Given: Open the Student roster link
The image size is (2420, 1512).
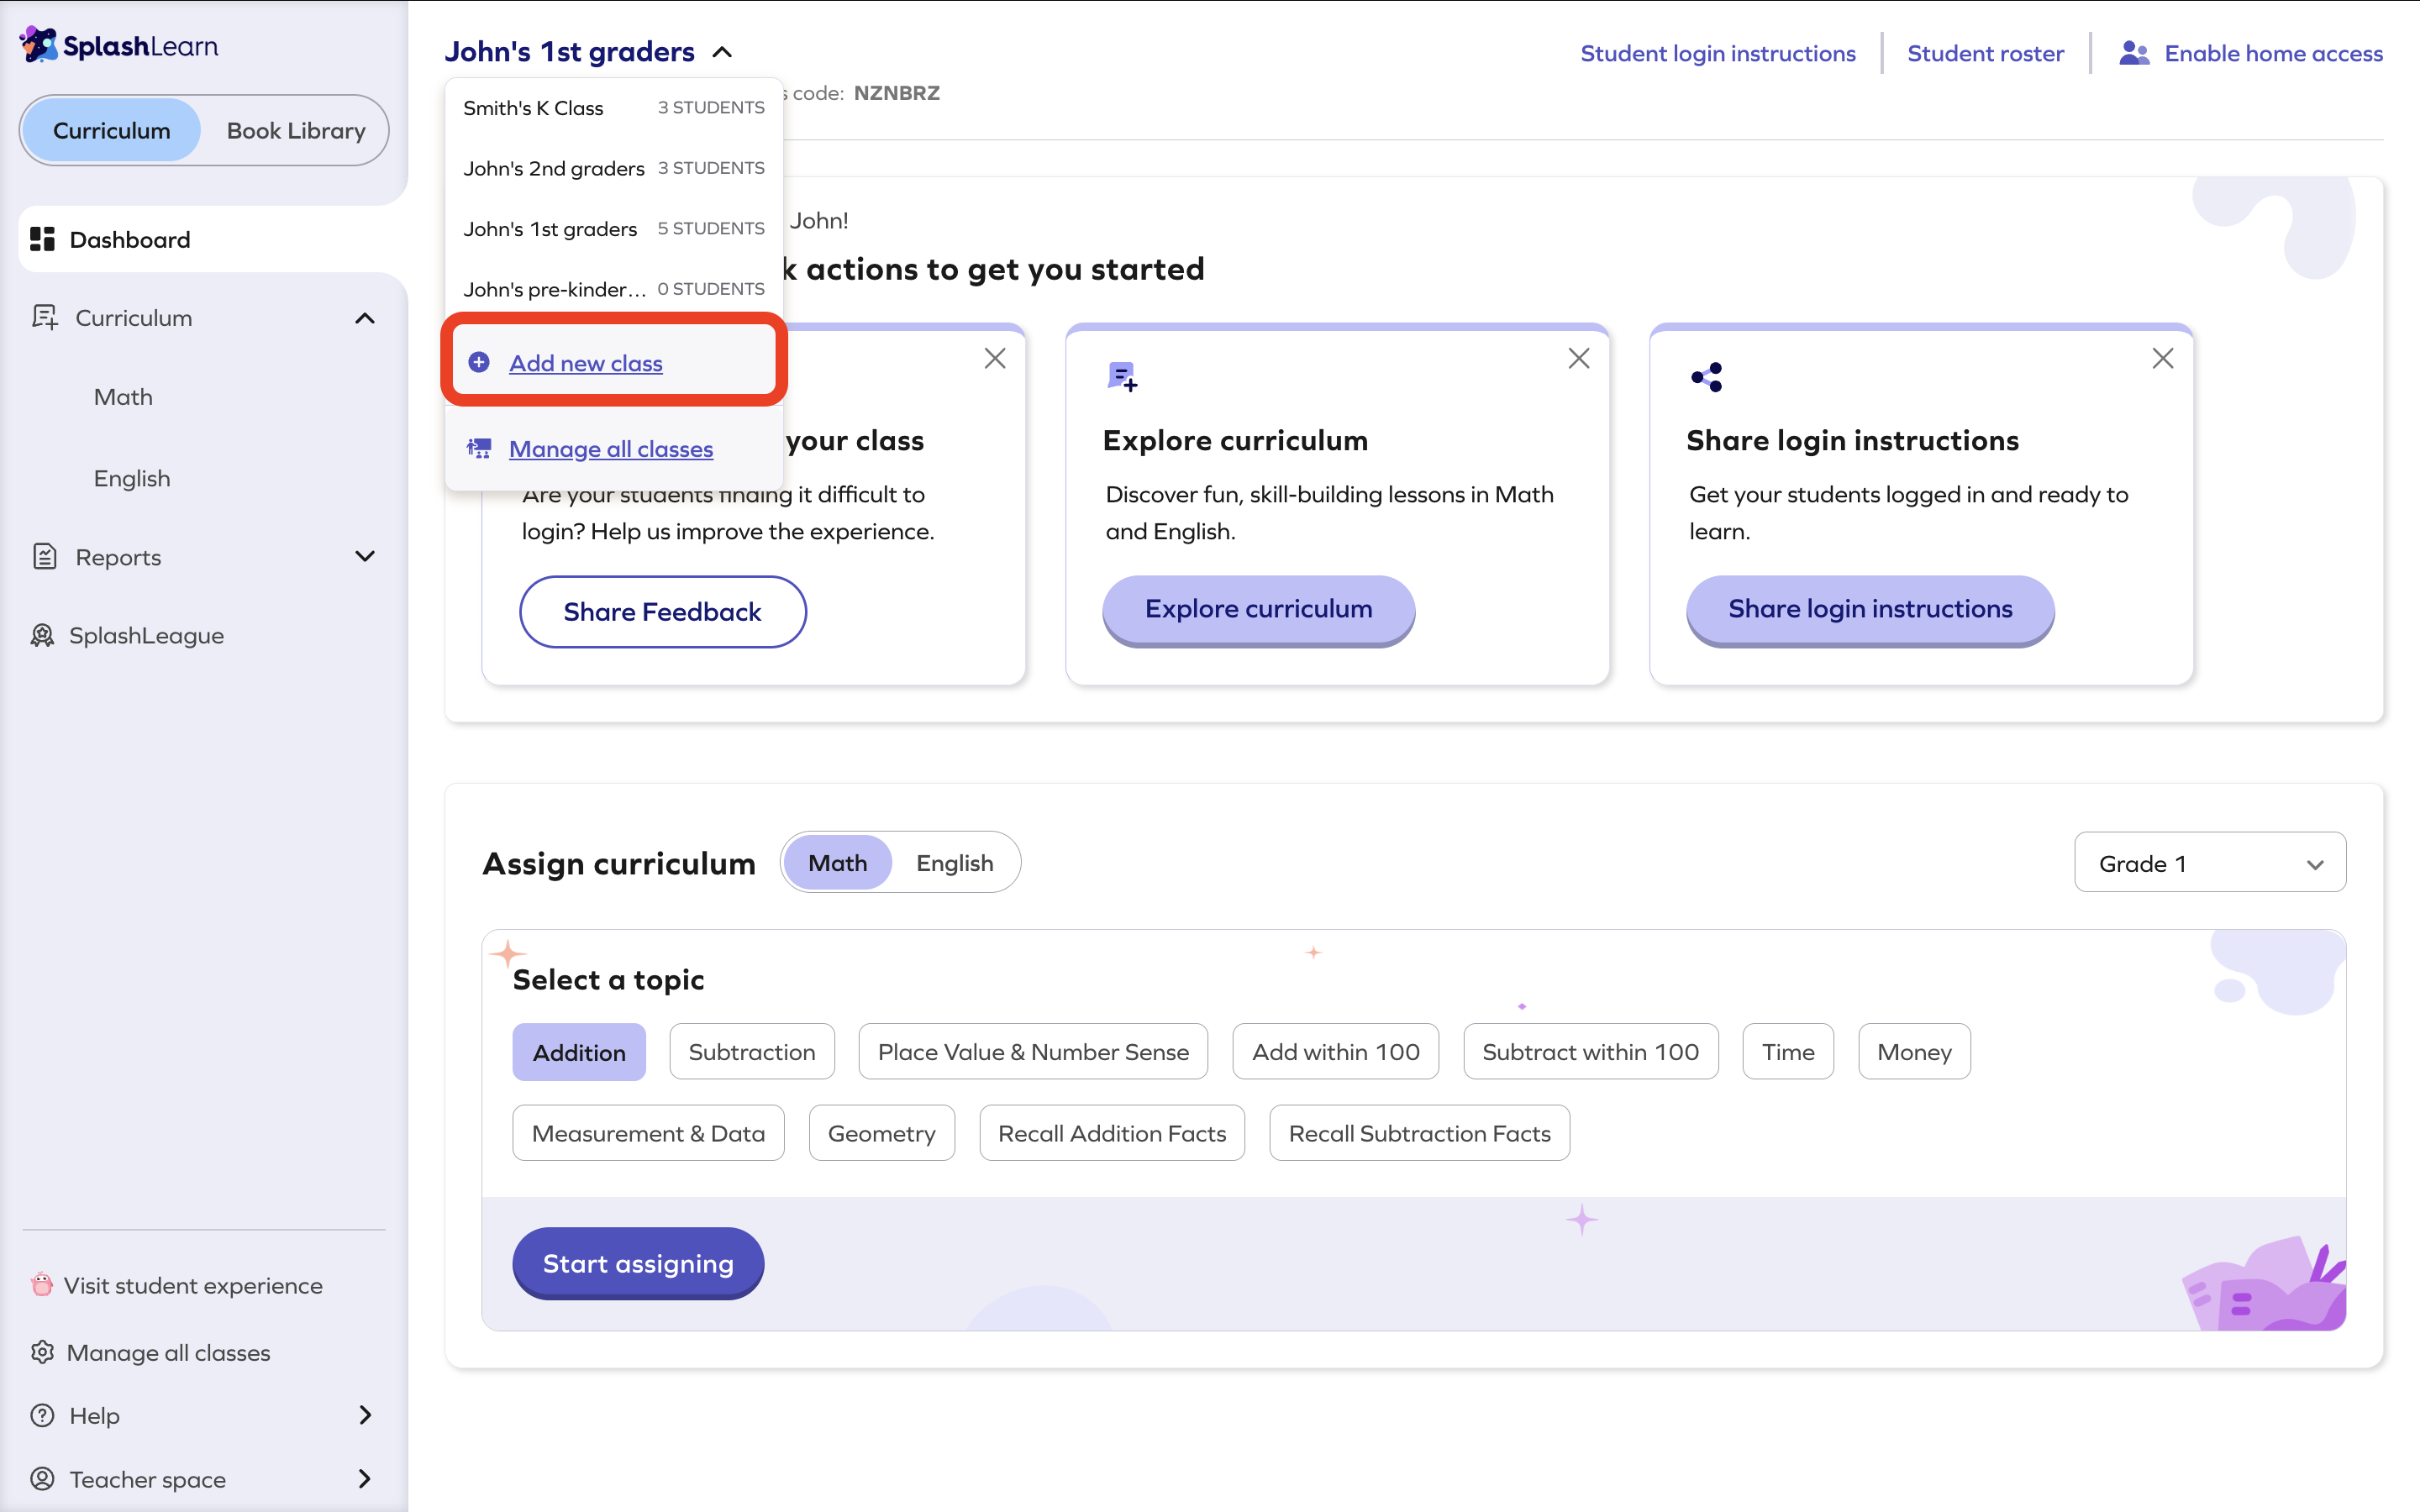Looking at the screenshot, I should pos(1985,53).
